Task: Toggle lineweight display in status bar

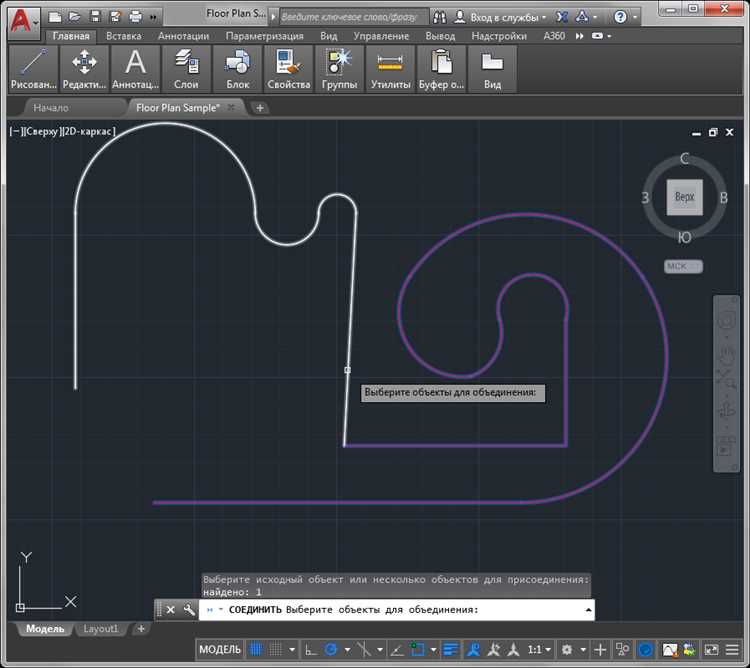Action: click(x=451, y=650)
